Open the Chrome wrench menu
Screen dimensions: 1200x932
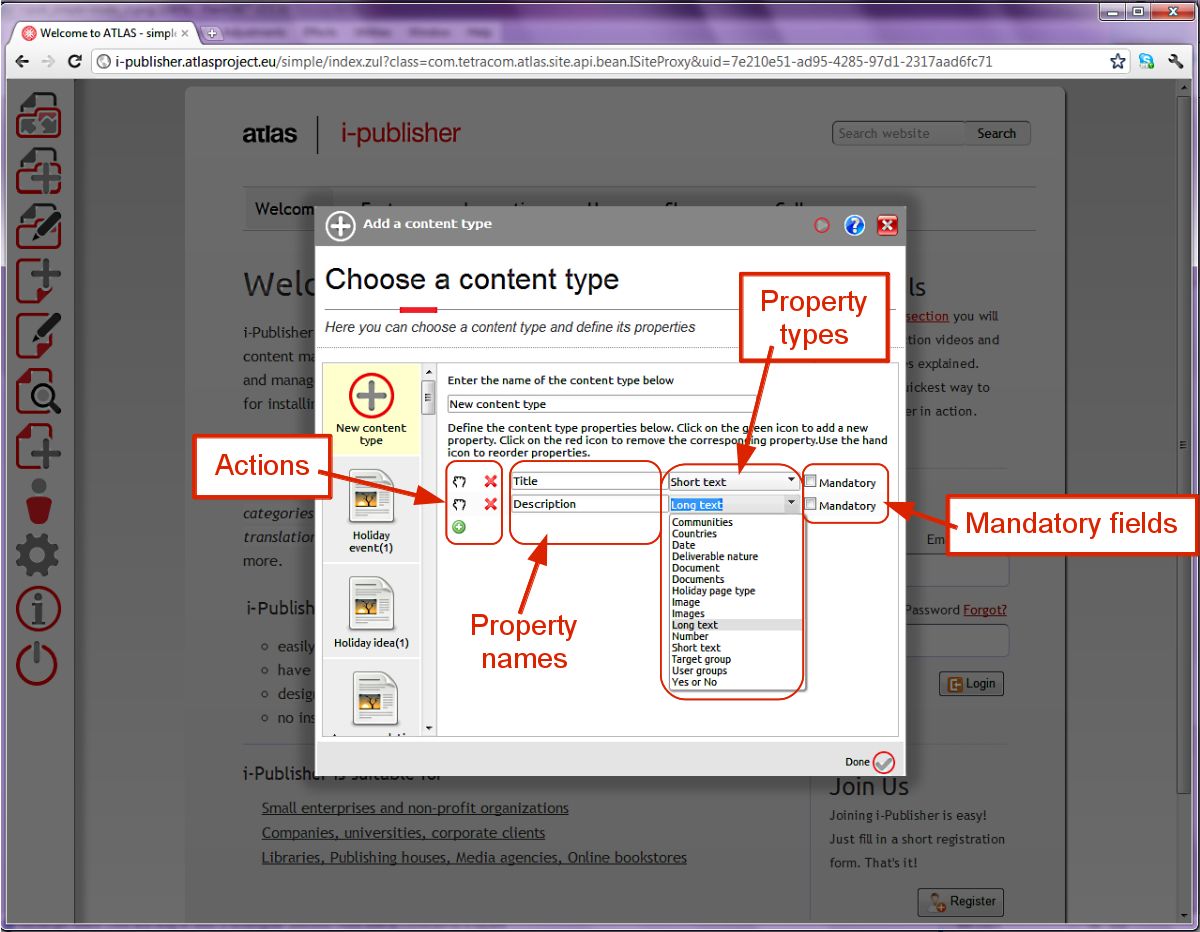pos(1175,61)
